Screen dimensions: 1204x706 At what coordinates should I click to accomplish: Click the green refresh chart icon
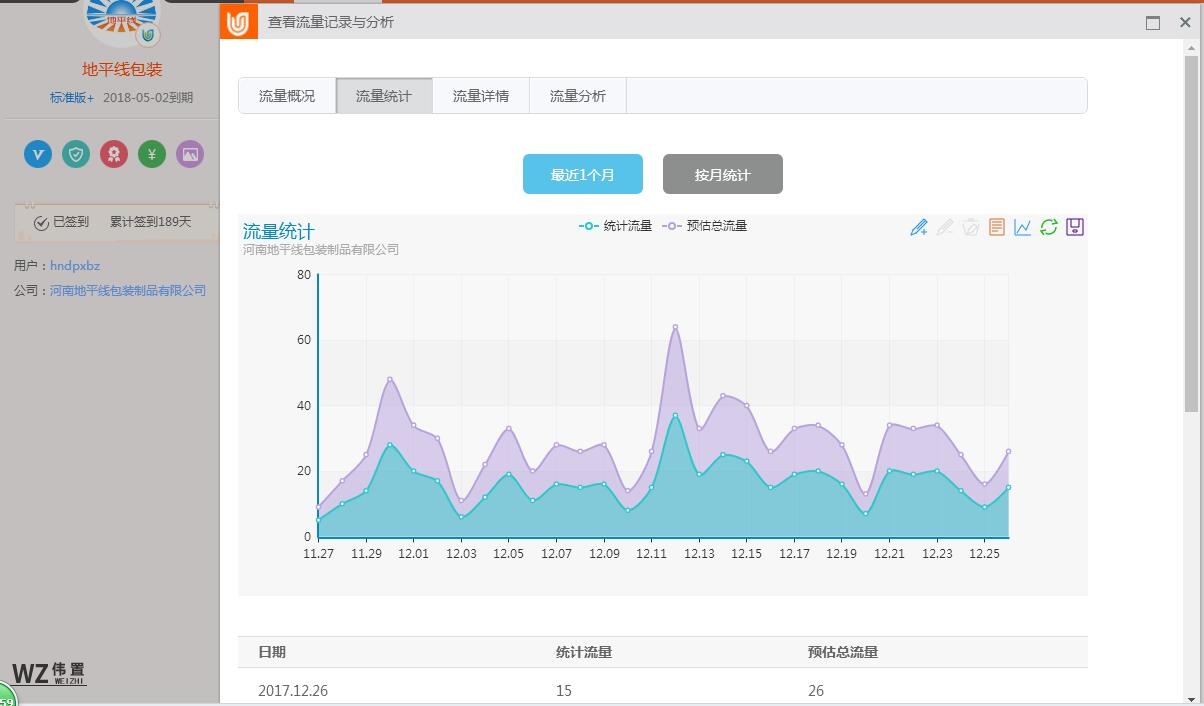[x=1048, y=227]
